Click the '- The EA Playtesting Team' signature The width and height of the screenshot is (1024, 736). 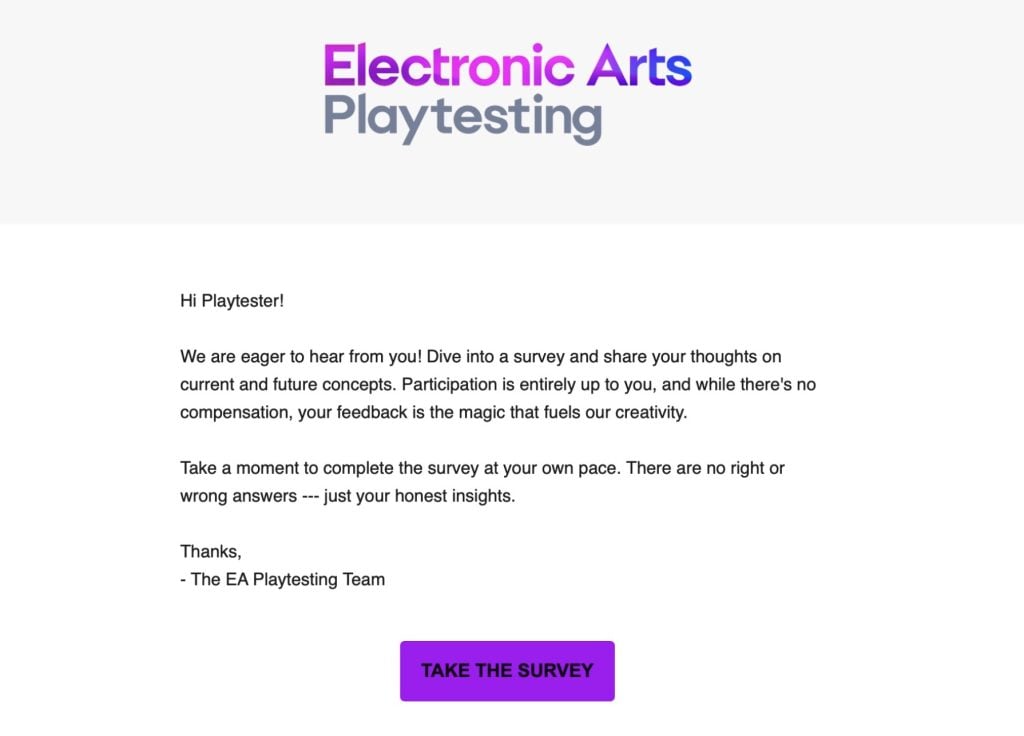pos(282,578)
